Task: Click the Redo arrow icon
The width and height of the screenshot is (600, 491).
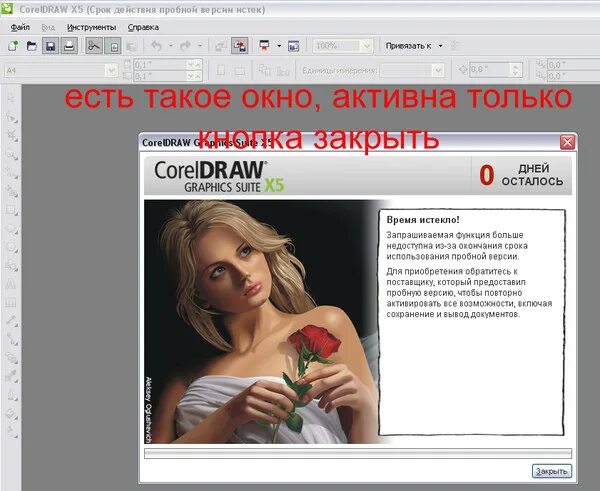Action: click(185, 46)
